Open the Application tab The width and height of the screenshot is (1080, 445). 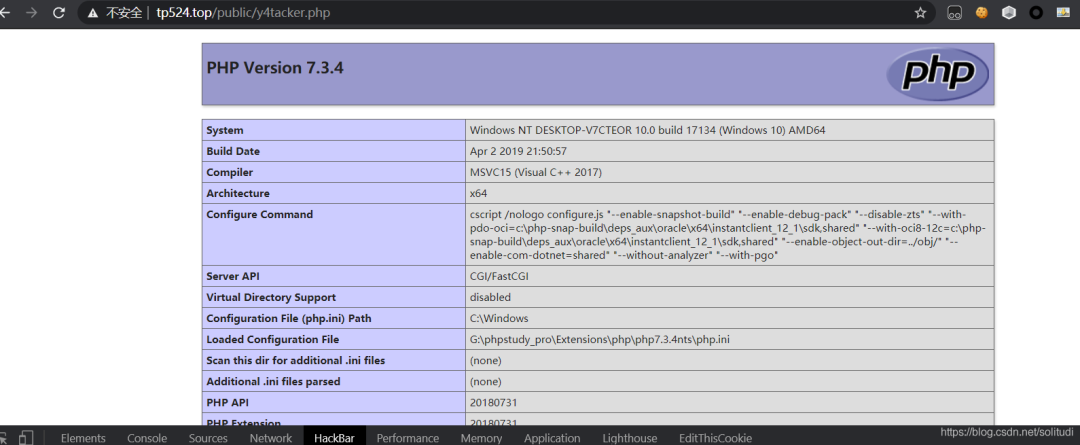[x=552, y=438]
